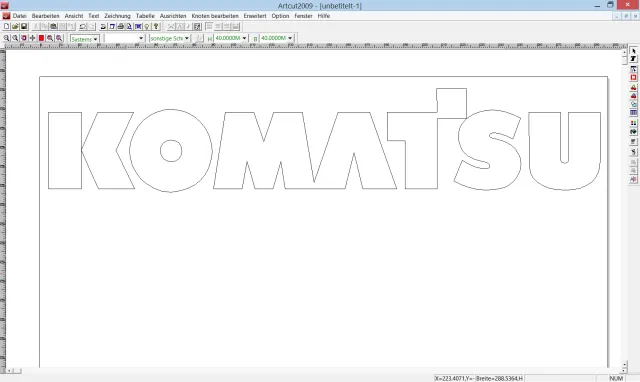Click the Print icon in the toolbar
The image size is (640, 382).
tap(120, 27)
